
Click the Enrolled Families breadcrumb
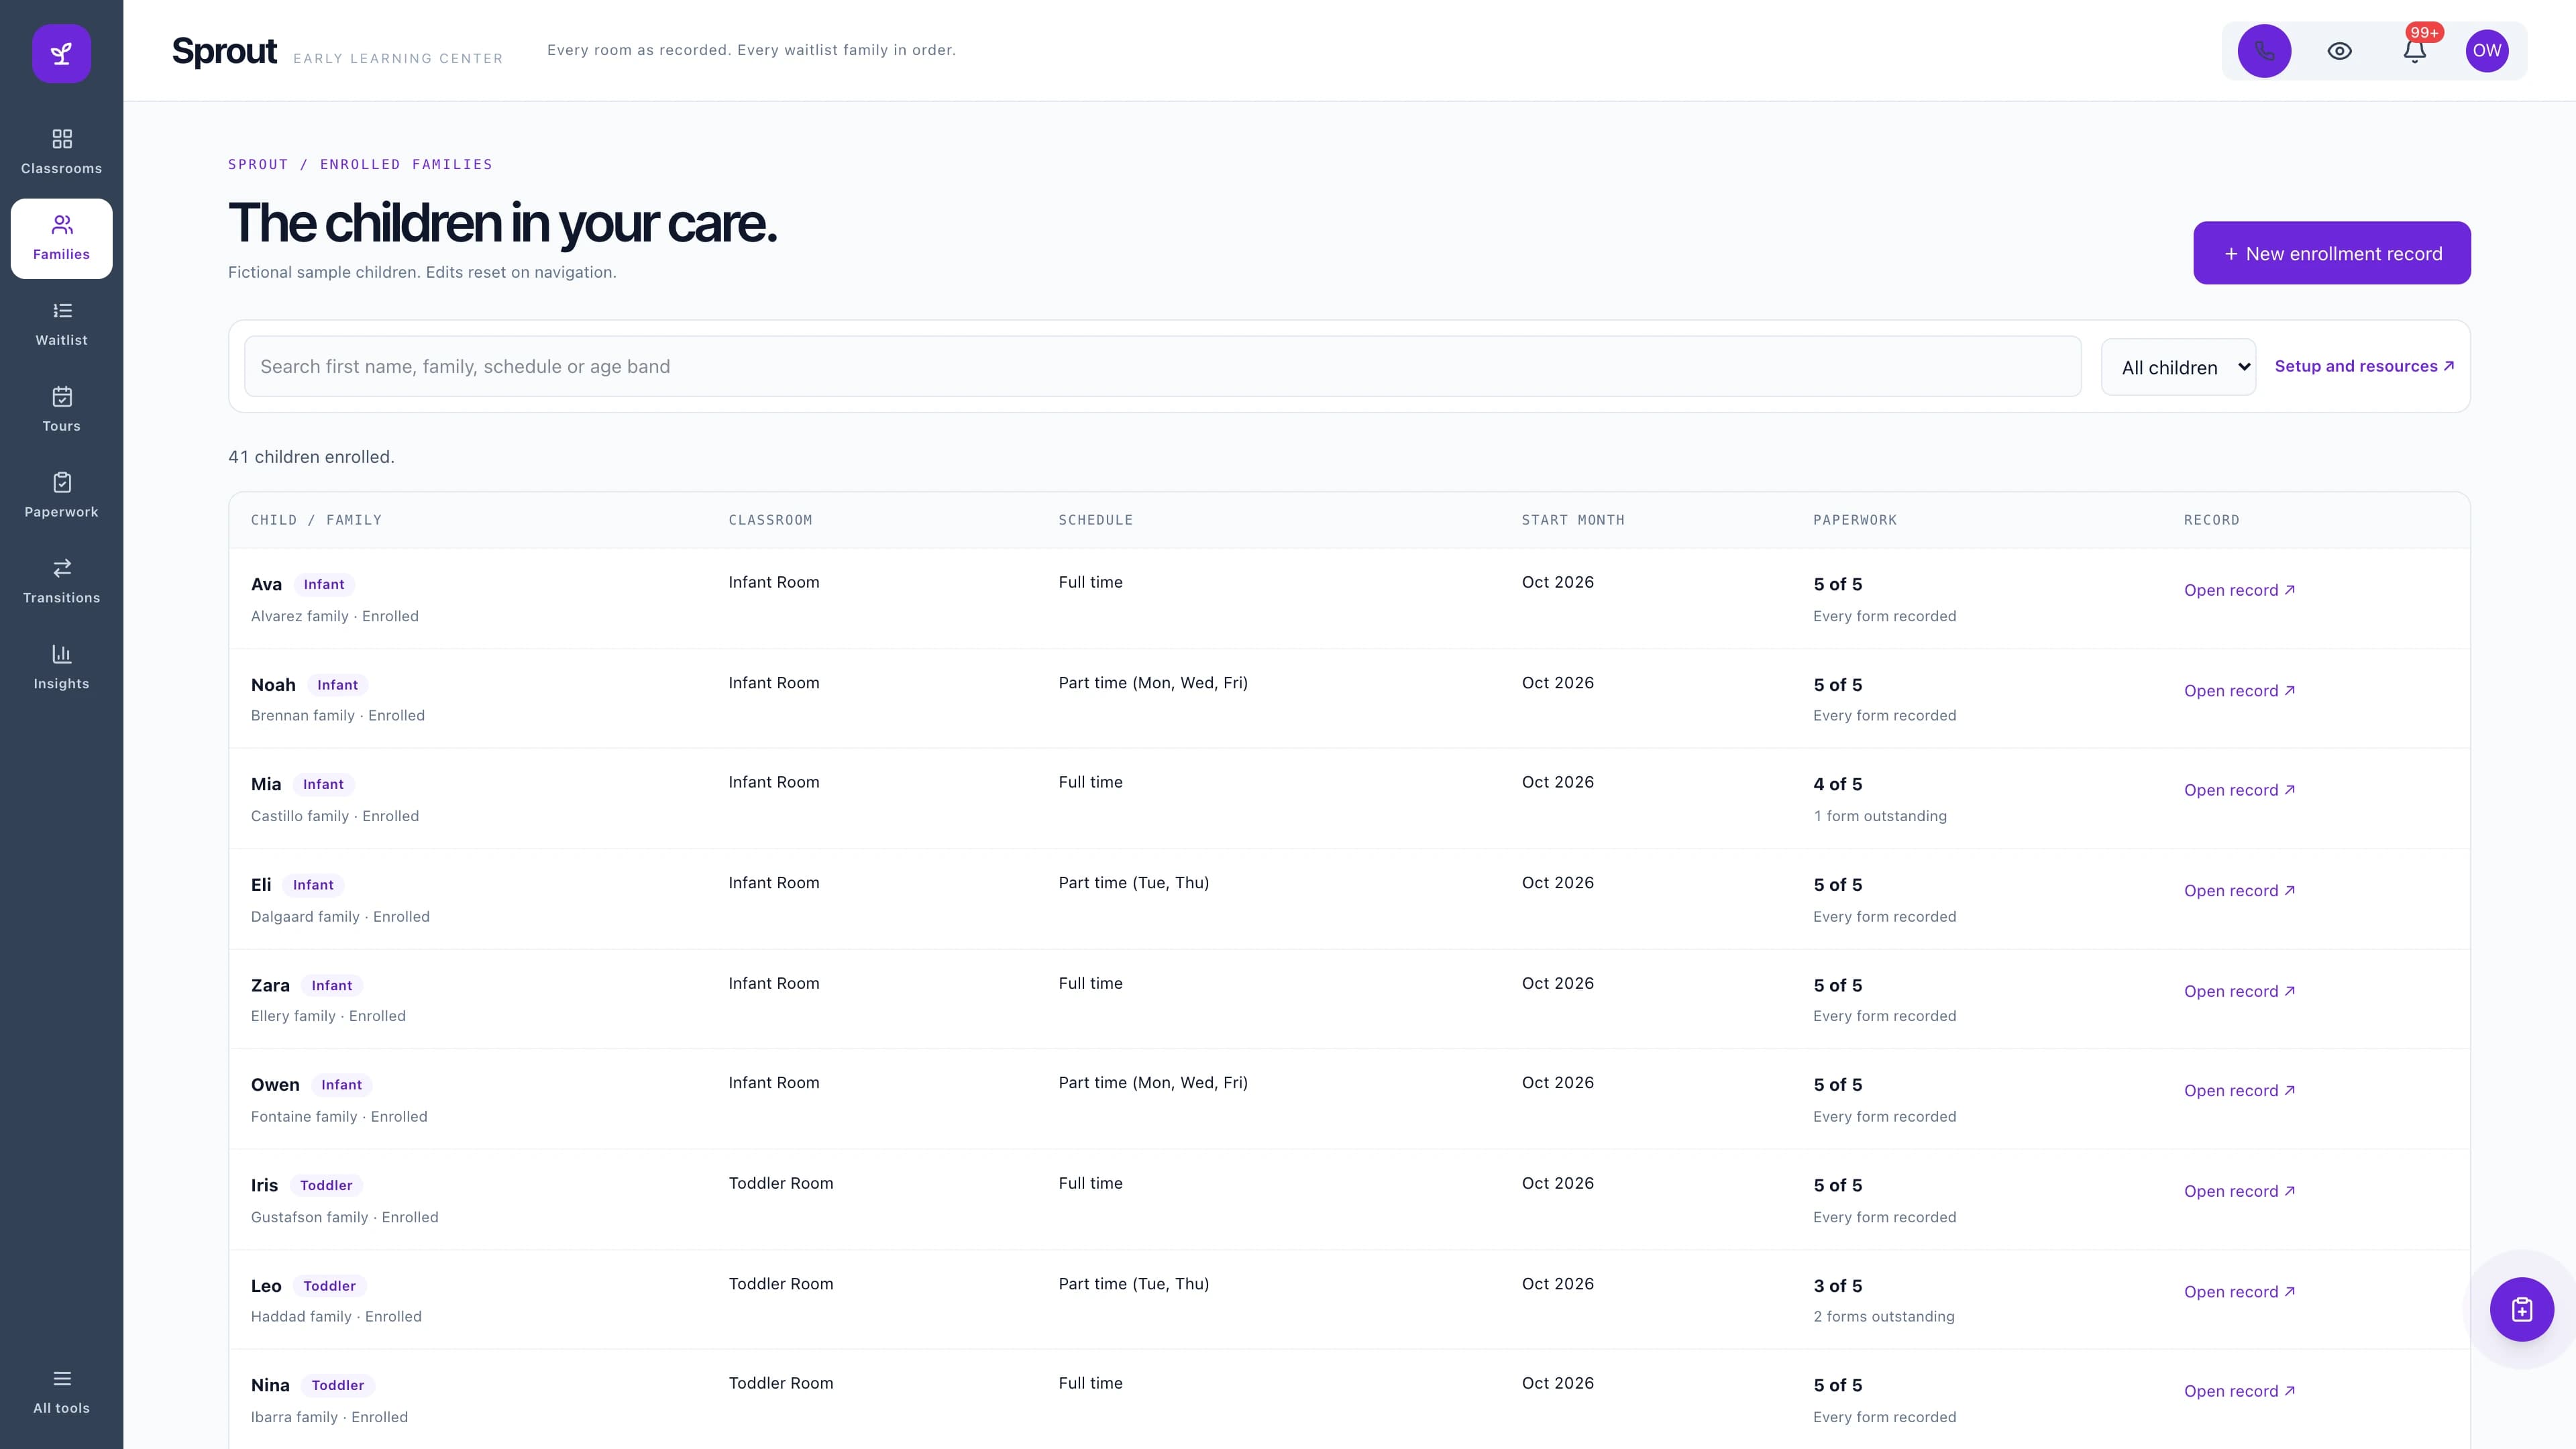click(x=406, y=164)
